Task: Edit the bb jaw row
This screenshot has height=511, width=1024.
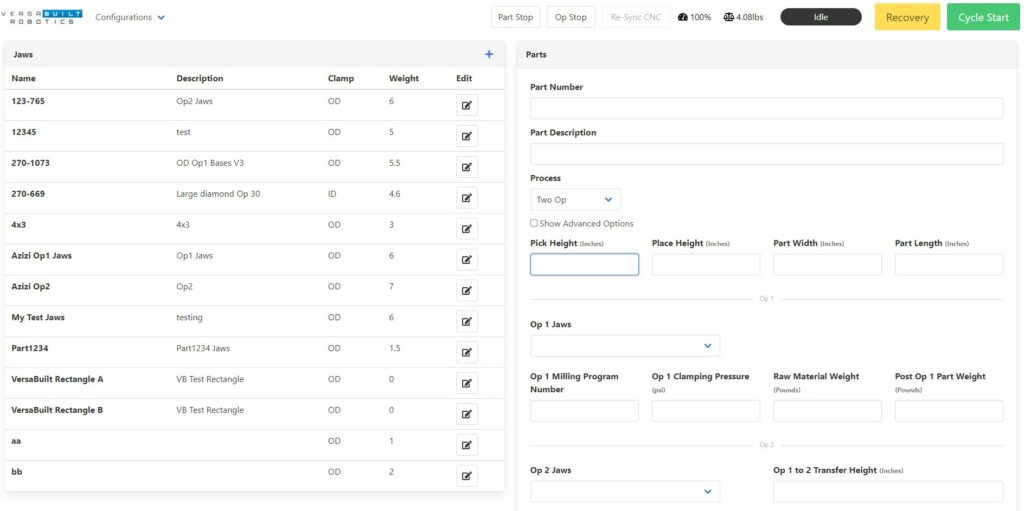Action: 467,476
